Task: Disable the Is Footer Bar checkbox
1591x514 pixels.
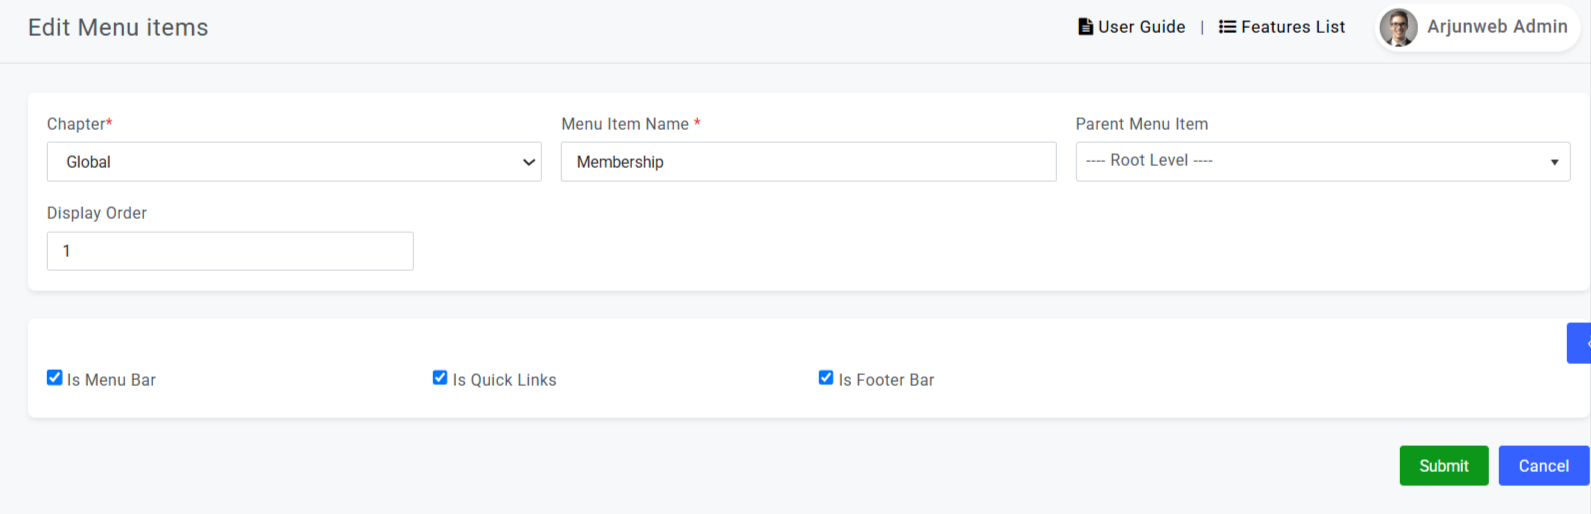Action: [826, 377]
